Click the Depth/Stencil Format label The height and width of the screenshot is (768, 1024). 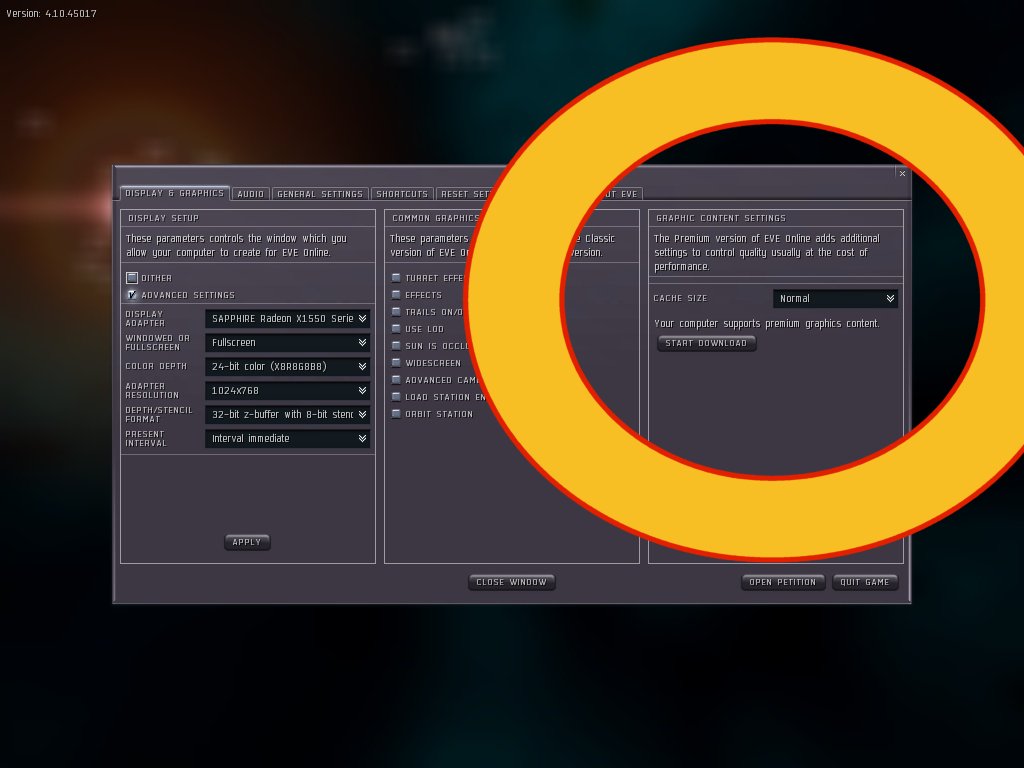(x=159, y=414)
